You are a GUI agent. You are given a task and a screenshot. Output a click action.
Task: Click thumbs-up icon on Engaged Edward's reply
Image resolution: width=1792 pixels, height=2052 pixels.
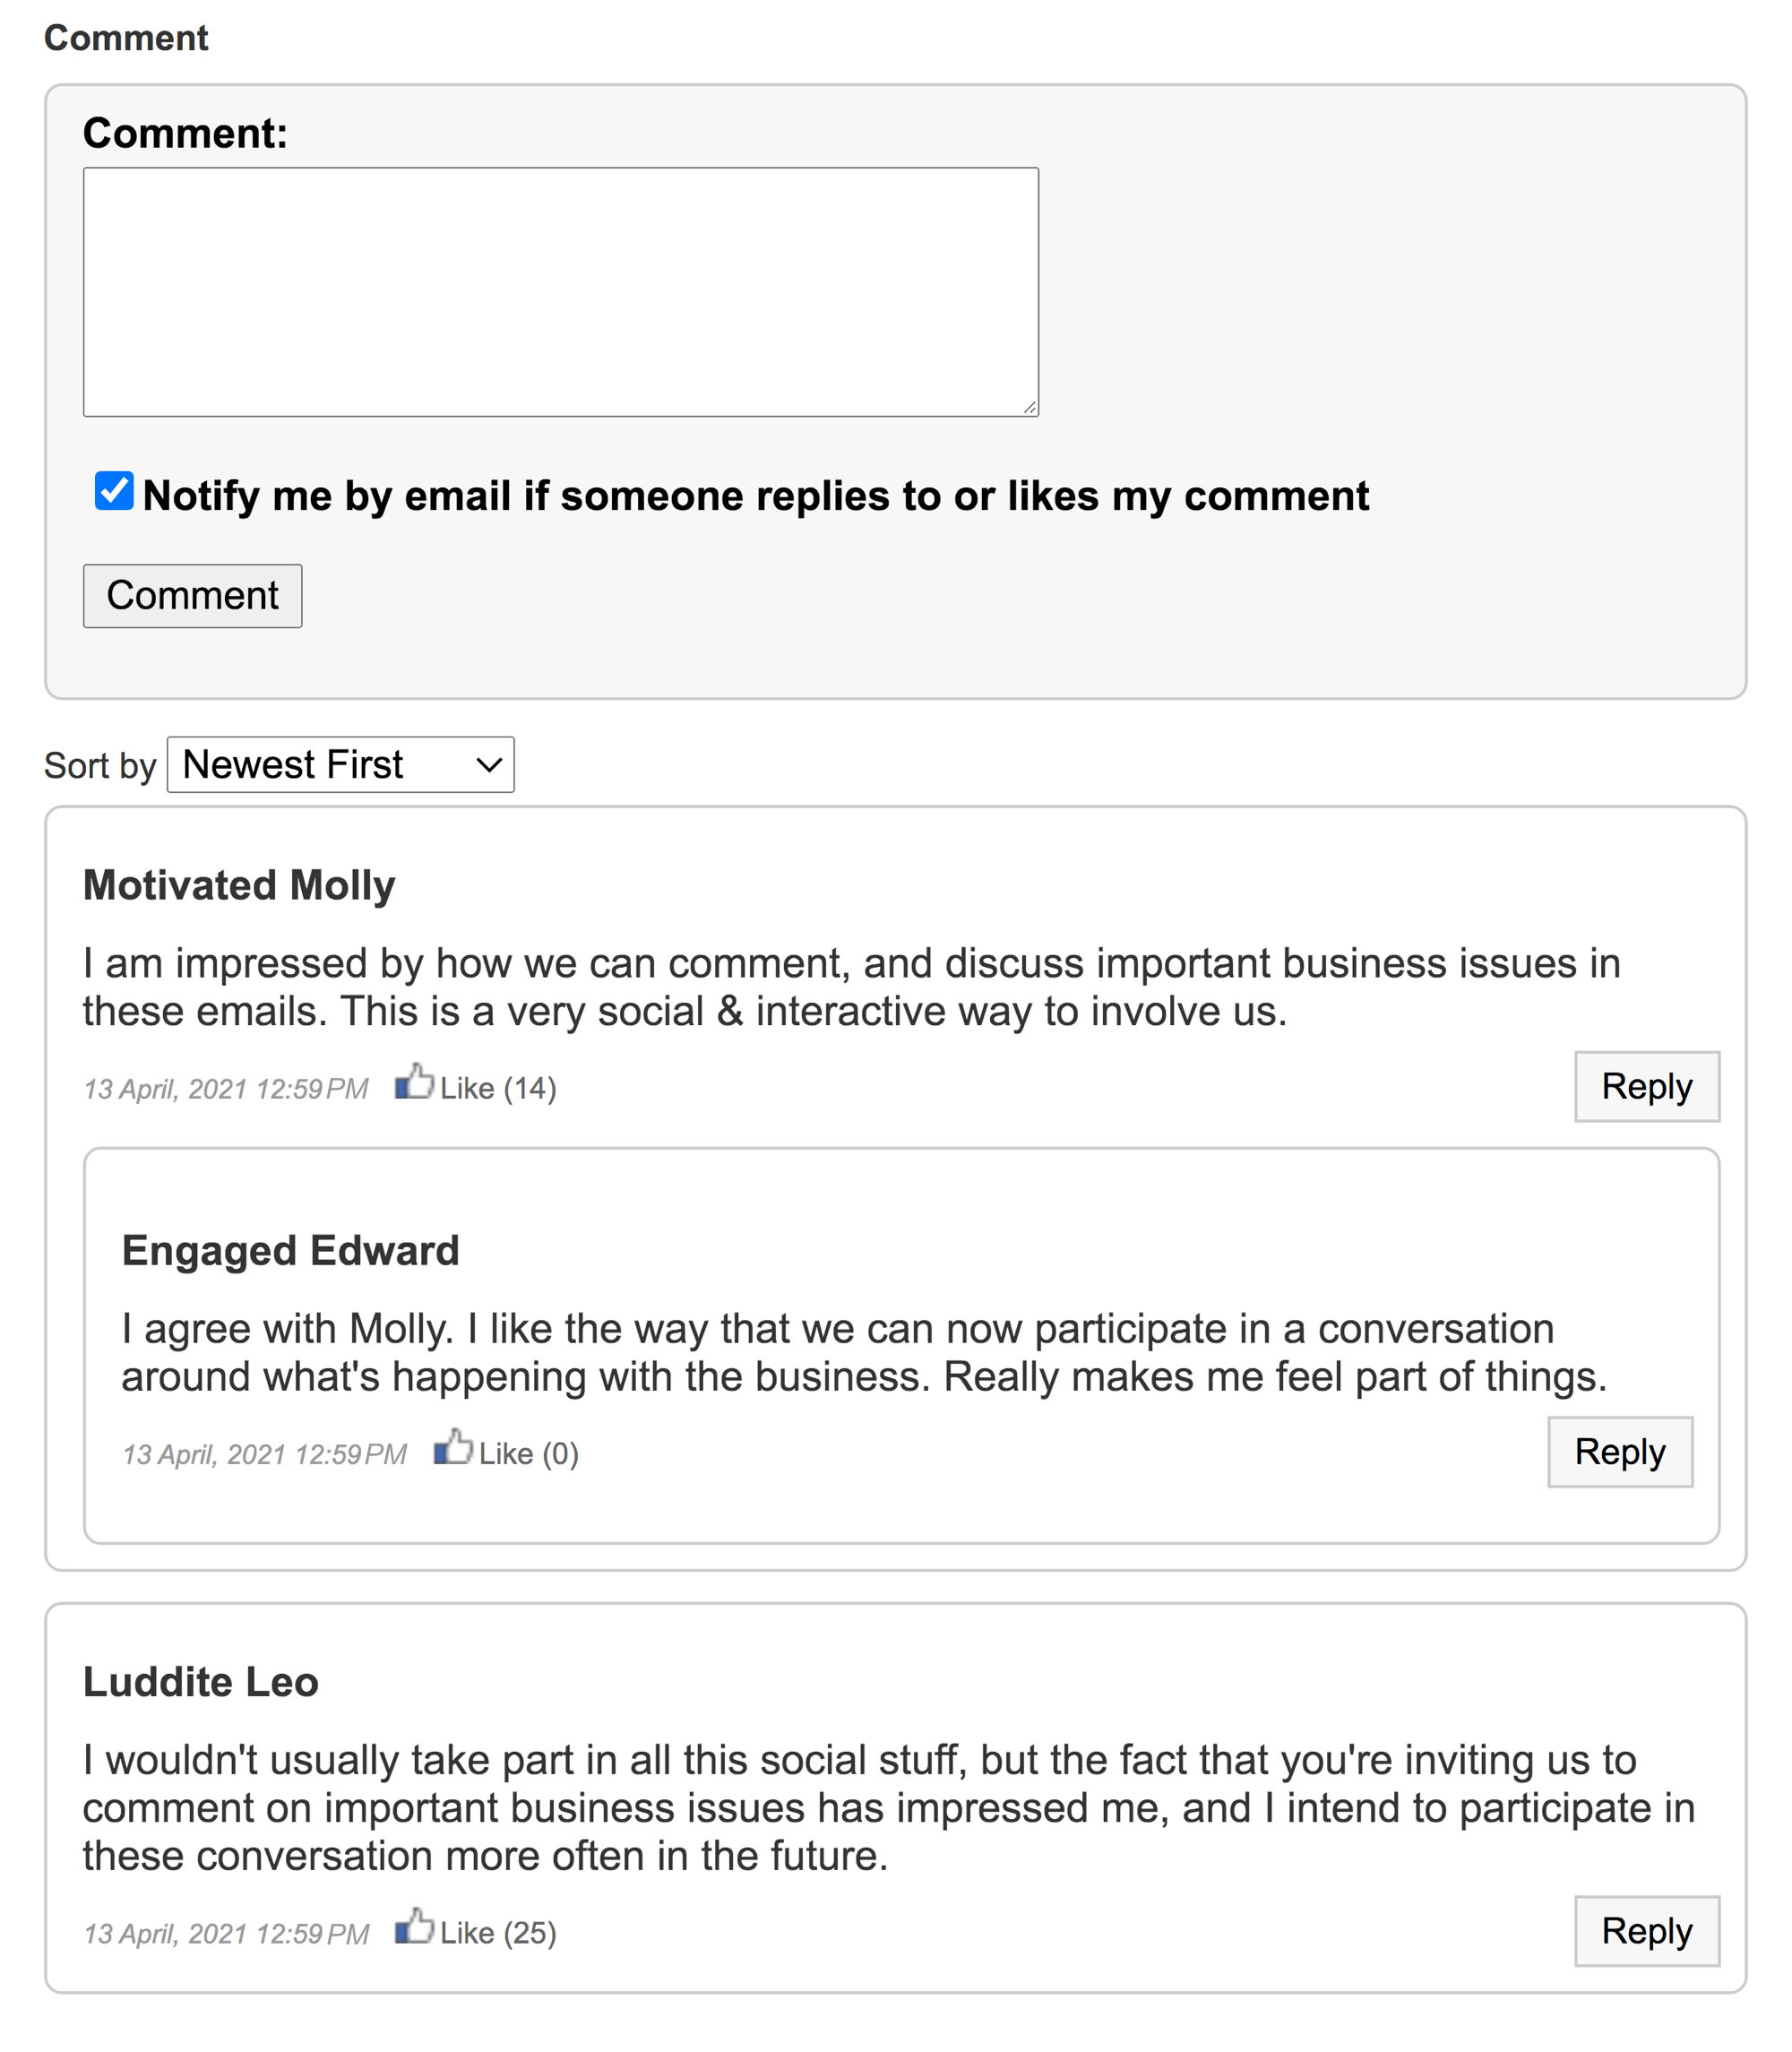coord(452,1448)
